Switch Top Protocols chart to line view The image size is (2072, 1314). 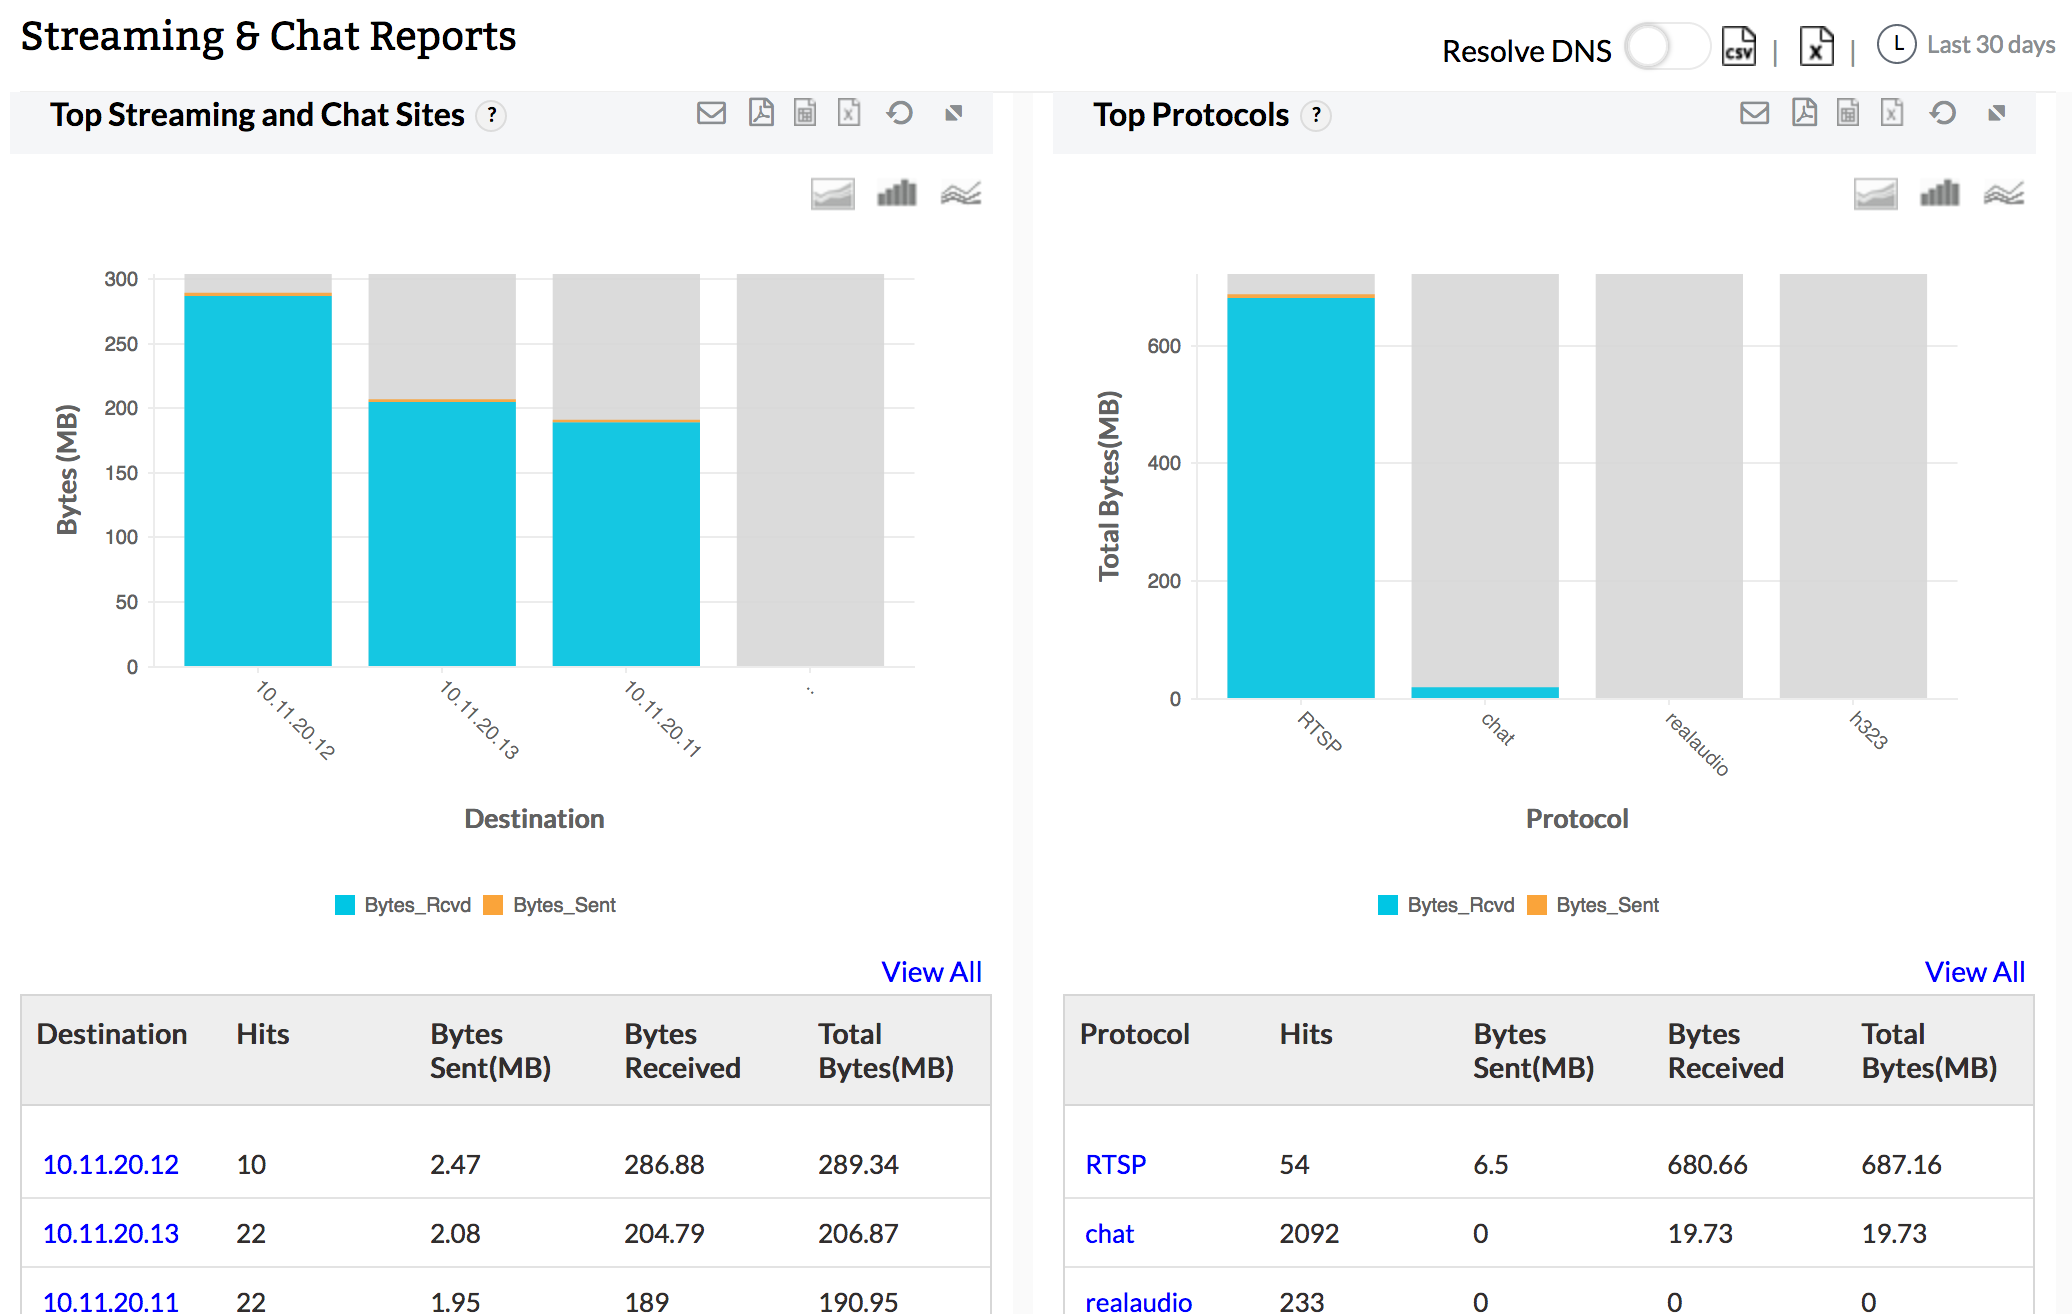[x=2004, y=193]
